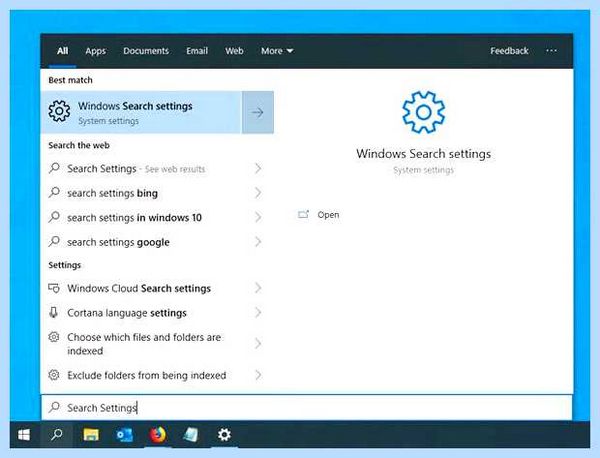Expand chevron for Search Settings web results
Viewport: 600px width, 458px height.
pyautogui.click(x=258, y=168)
